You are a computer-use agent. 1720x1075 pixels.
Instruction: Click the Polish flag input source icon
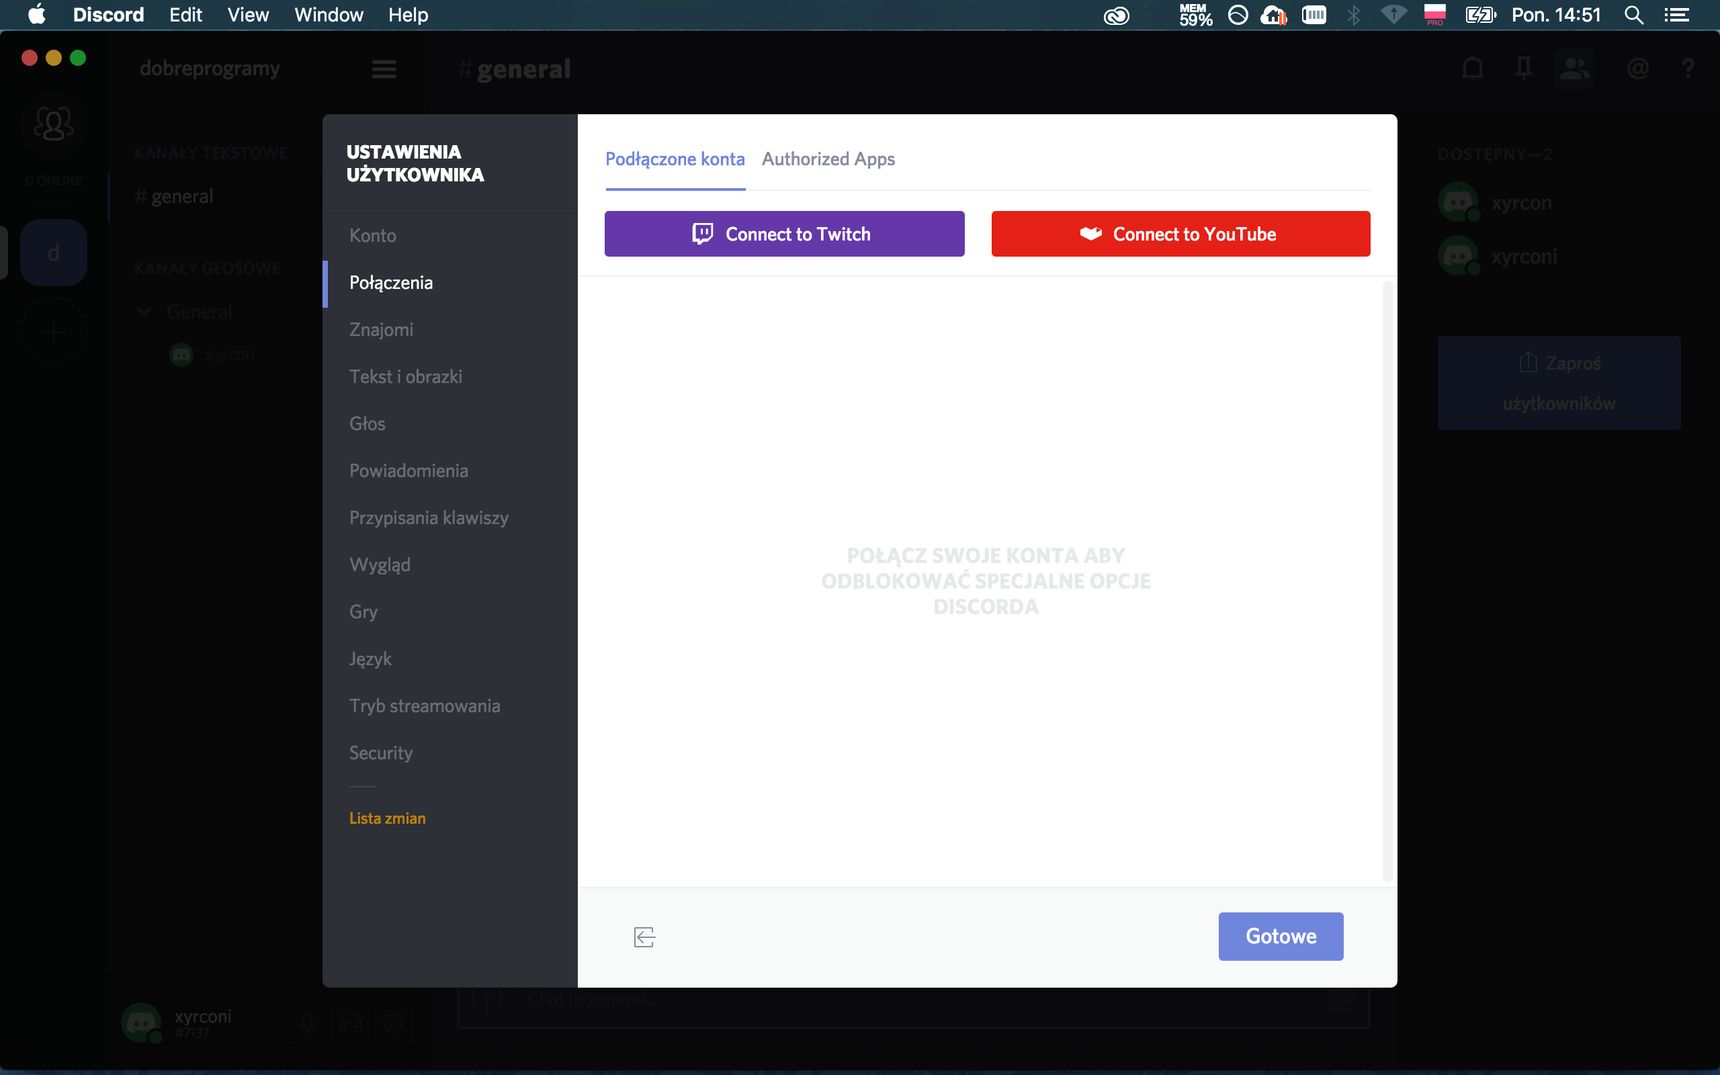coord(1435,15)
